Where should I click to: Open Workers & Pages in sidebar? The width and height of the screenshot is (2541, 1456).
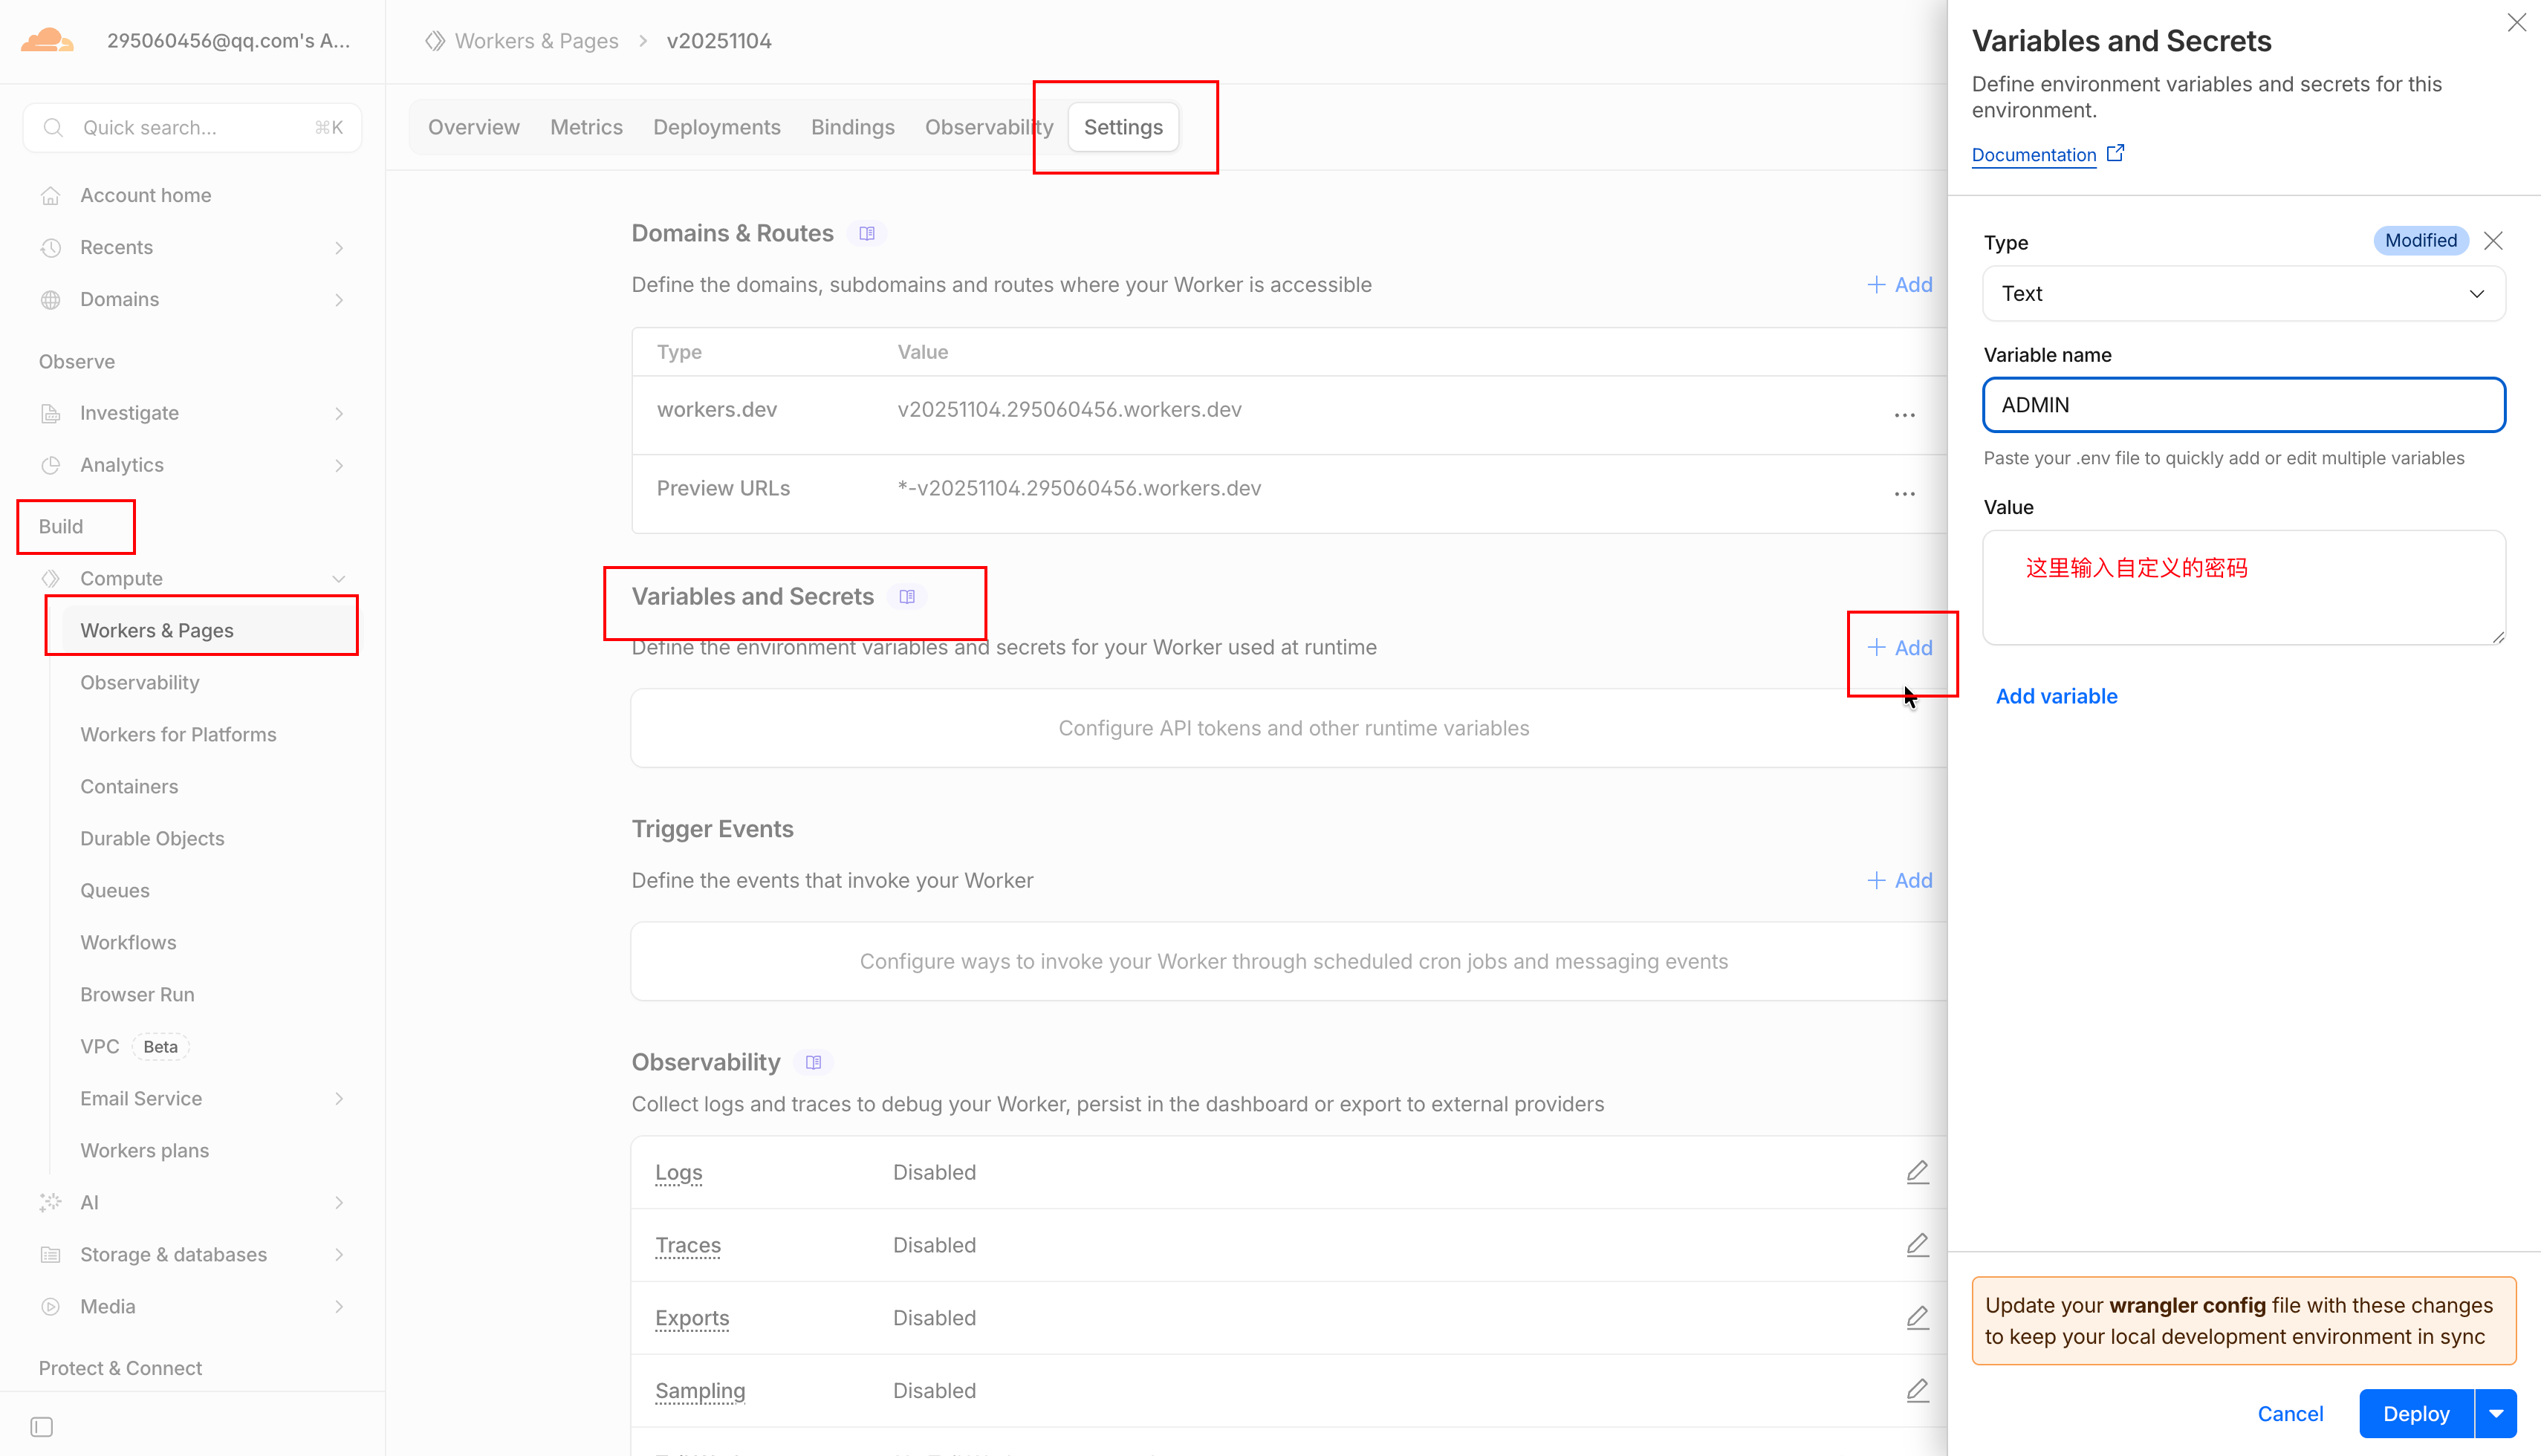click(208, 631)
